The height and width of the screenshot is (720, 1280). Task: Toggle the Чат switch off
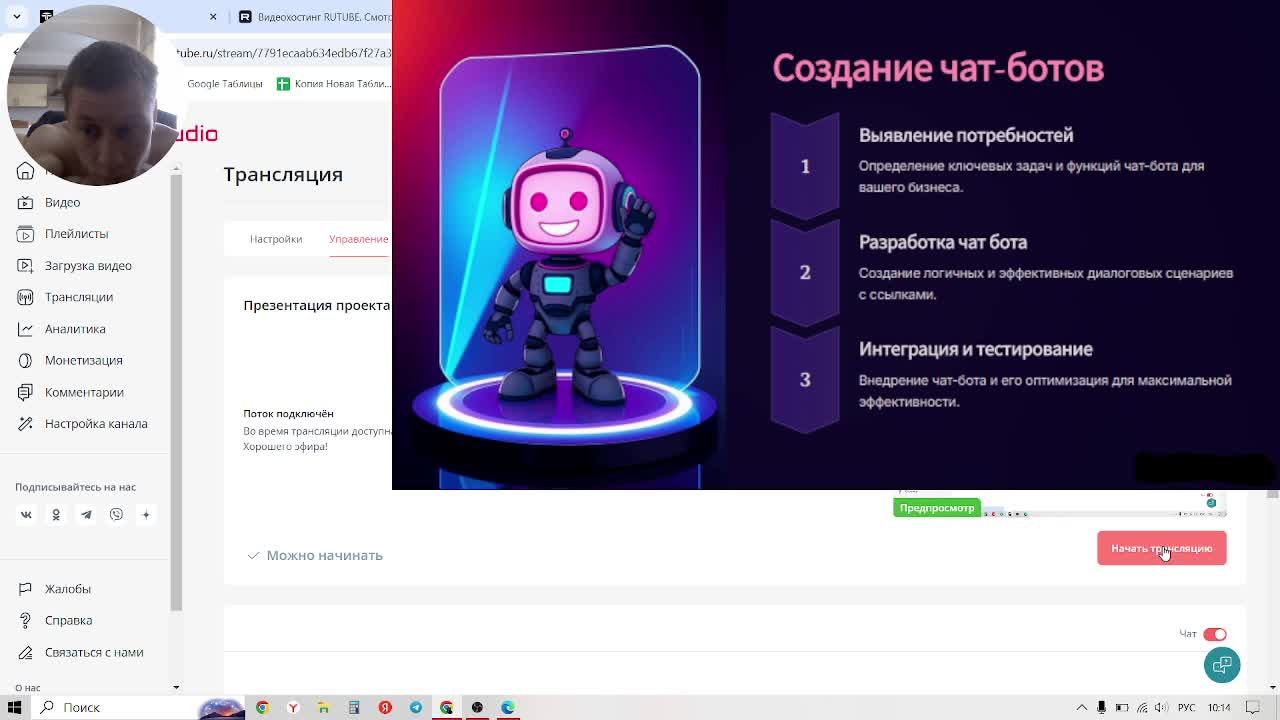[x=1214, y=634]
